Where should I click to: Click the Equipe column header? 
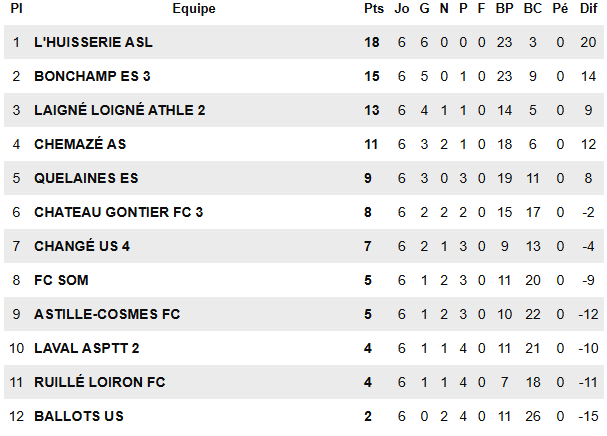[193, 9]
